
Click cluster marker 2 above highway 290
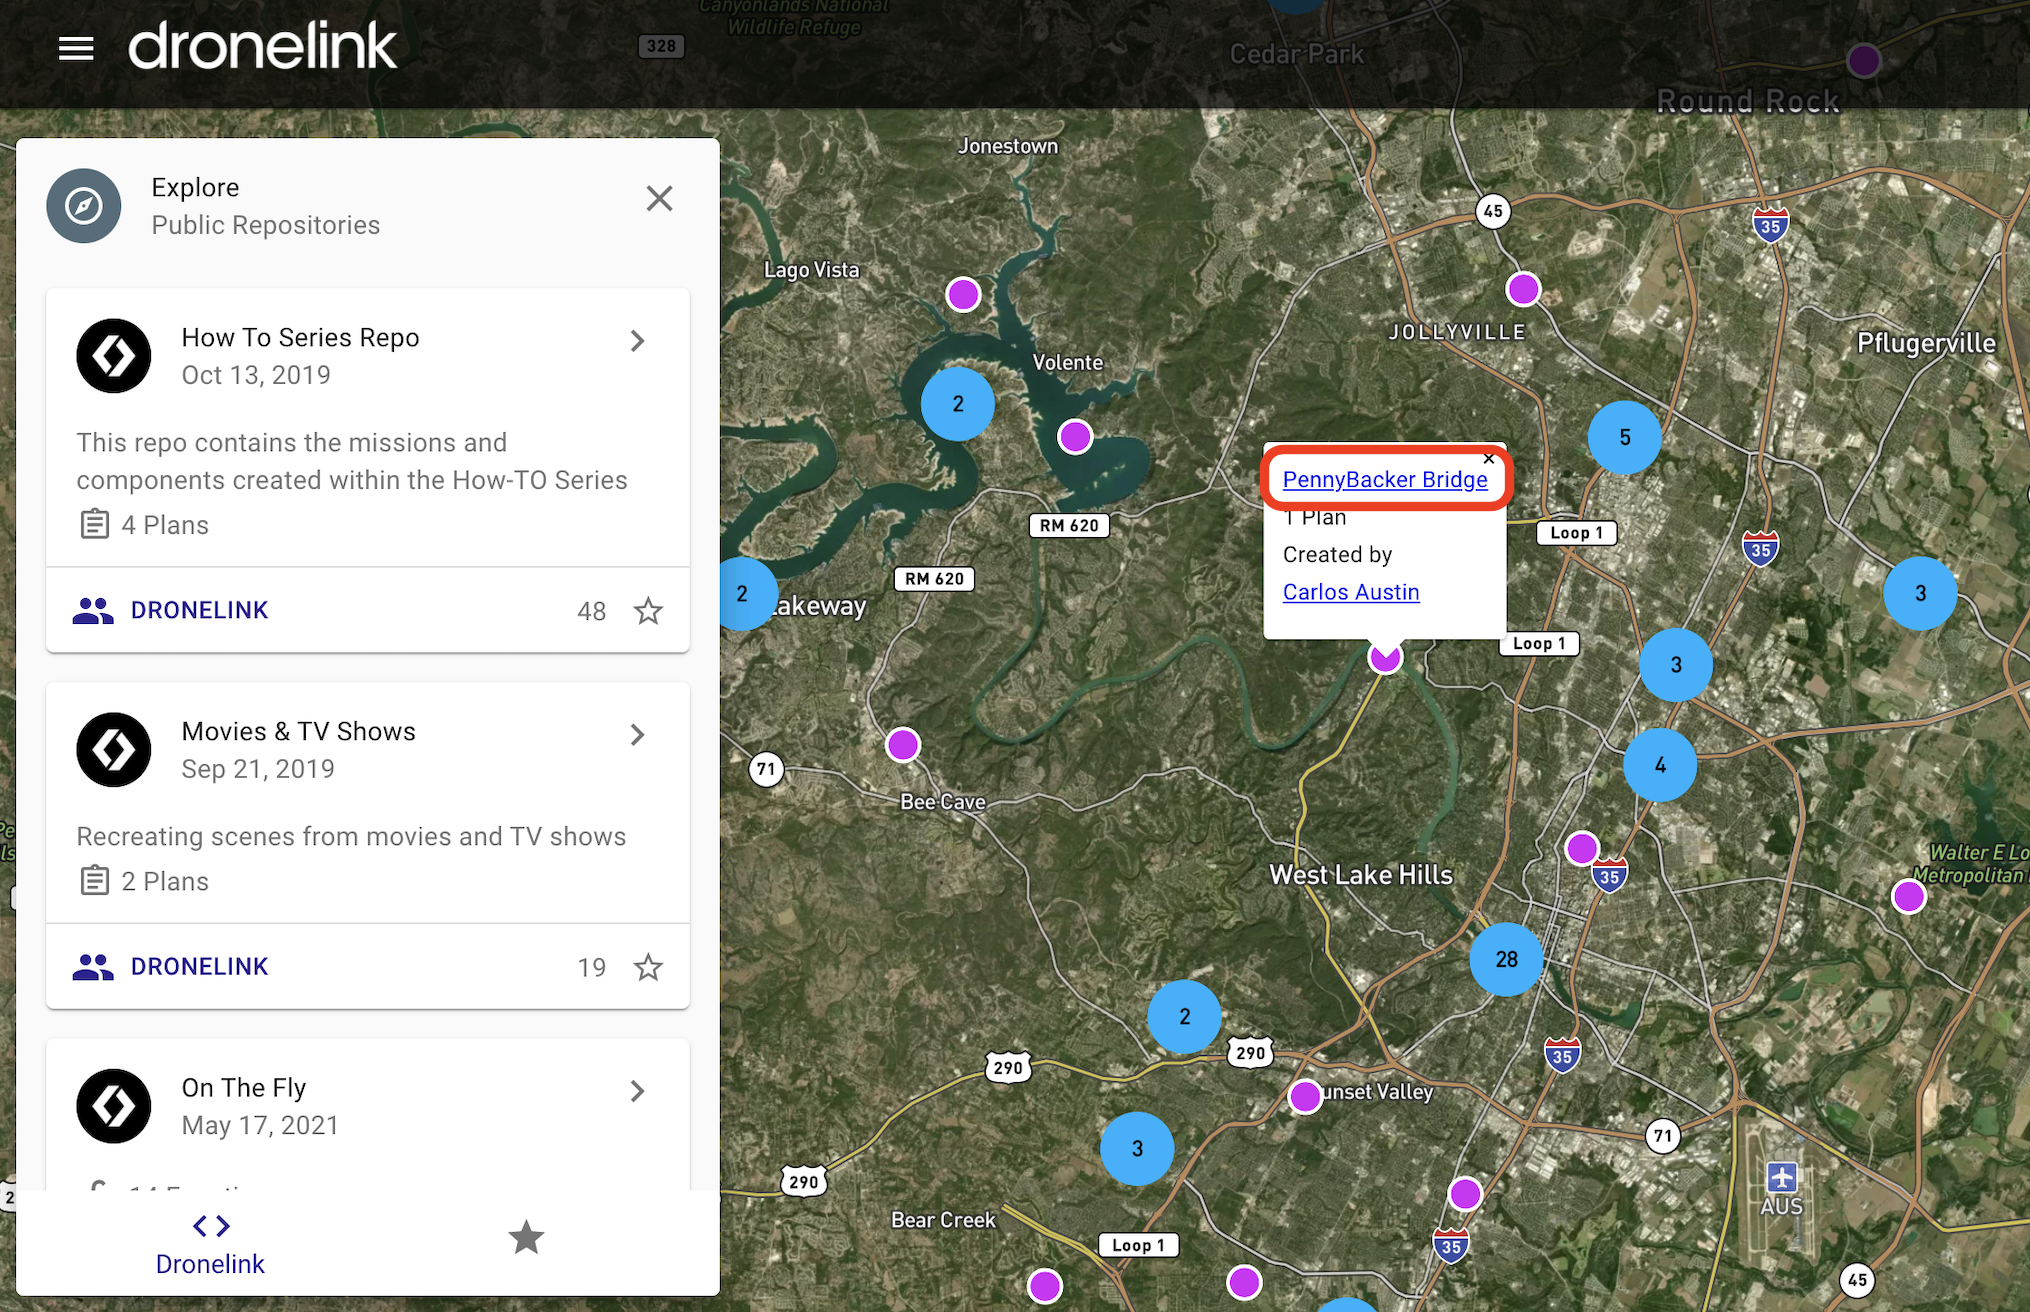pos(1184,1017)
